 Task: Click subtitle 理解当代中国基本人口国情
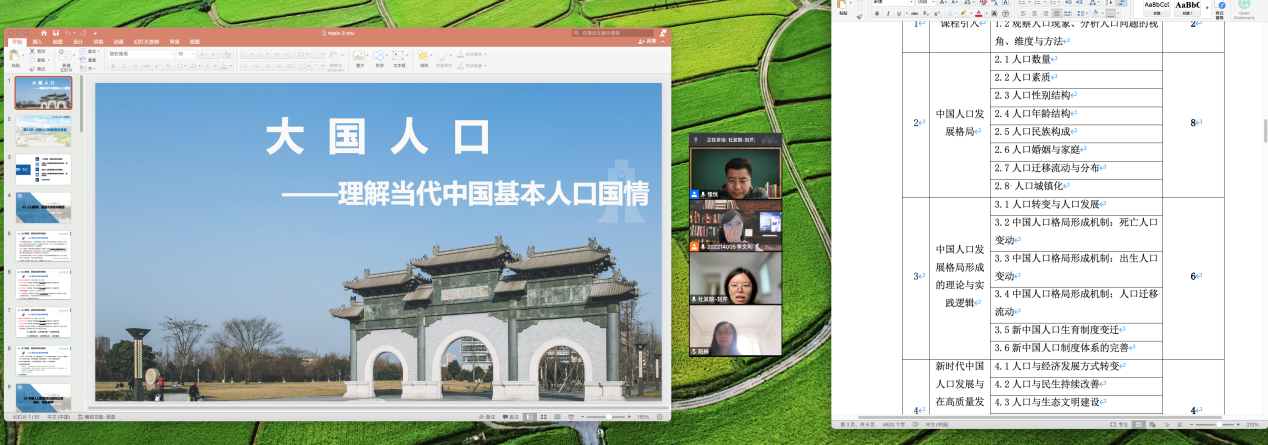493,192
